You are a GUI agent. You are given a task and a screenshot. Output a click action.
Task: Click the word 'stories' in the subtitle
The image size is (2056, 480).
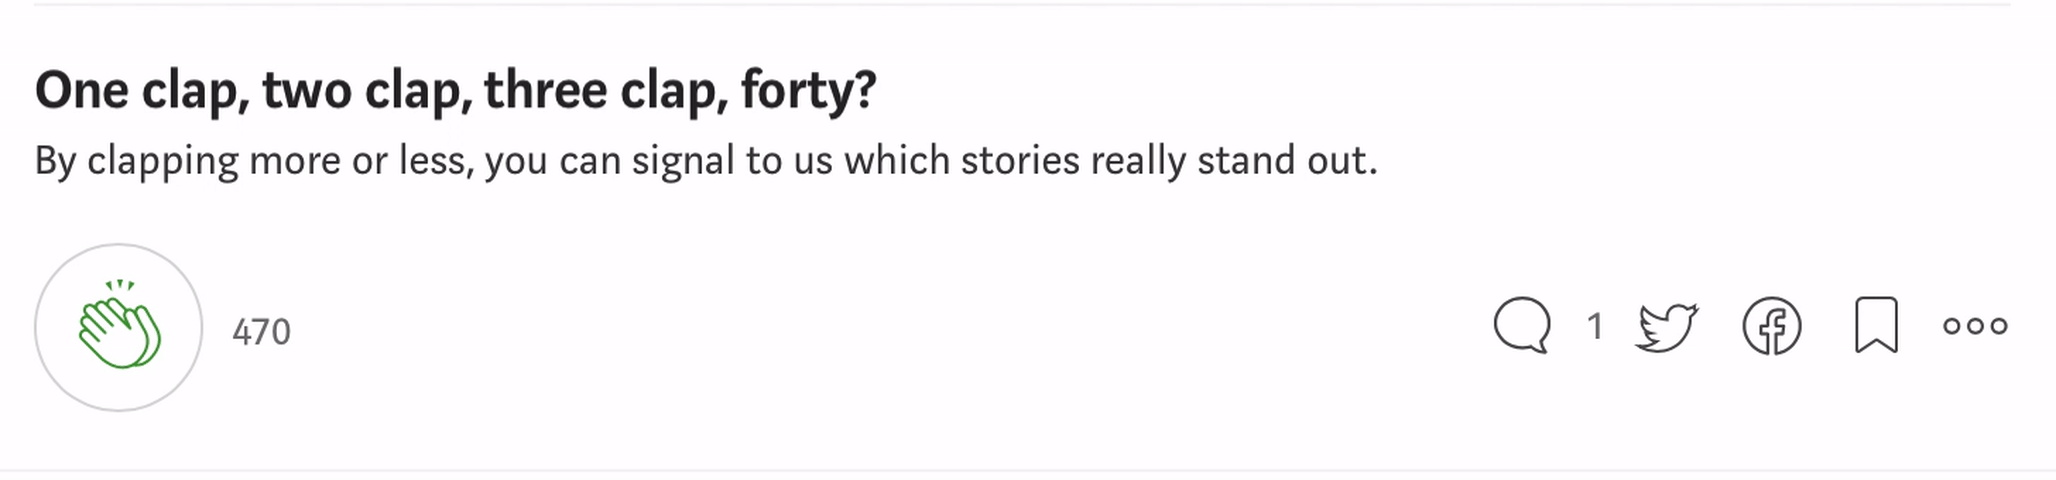click(x=1020, y=160)
